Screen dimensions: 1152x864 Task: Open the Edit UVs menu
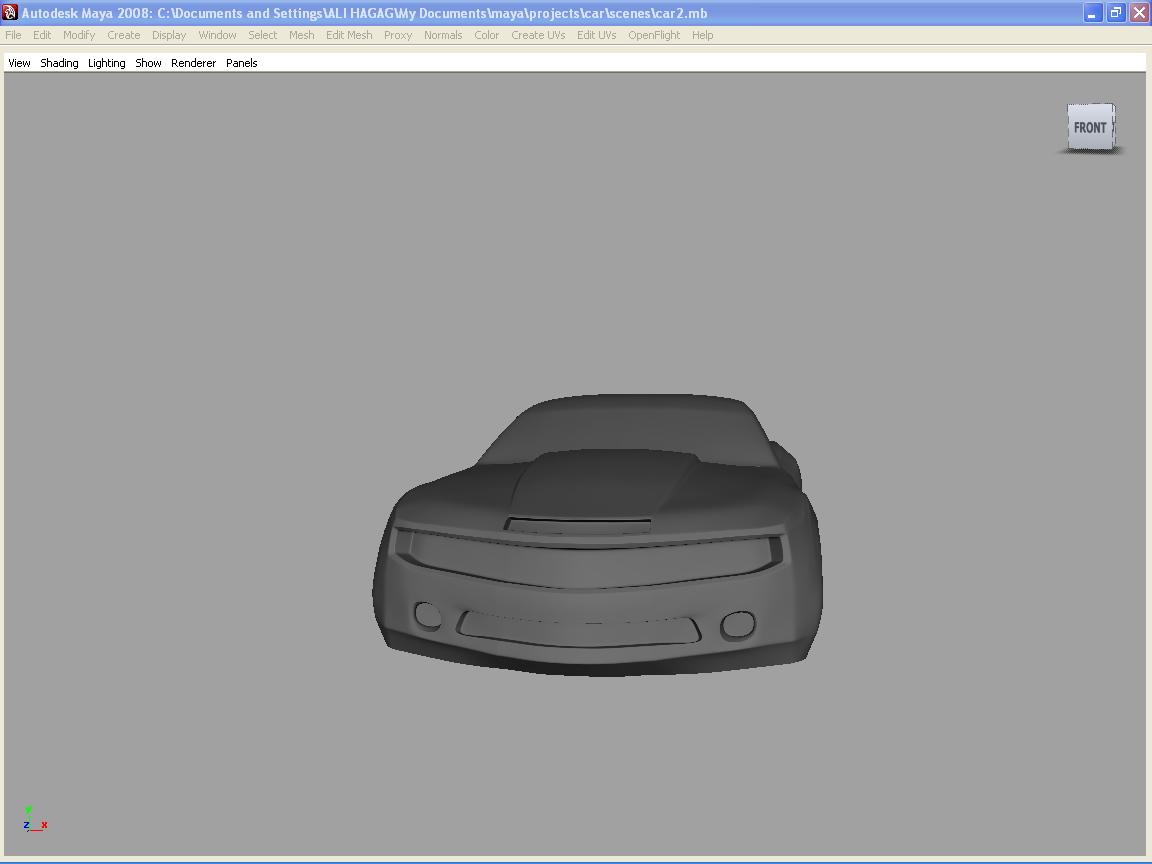coord(596,35)
